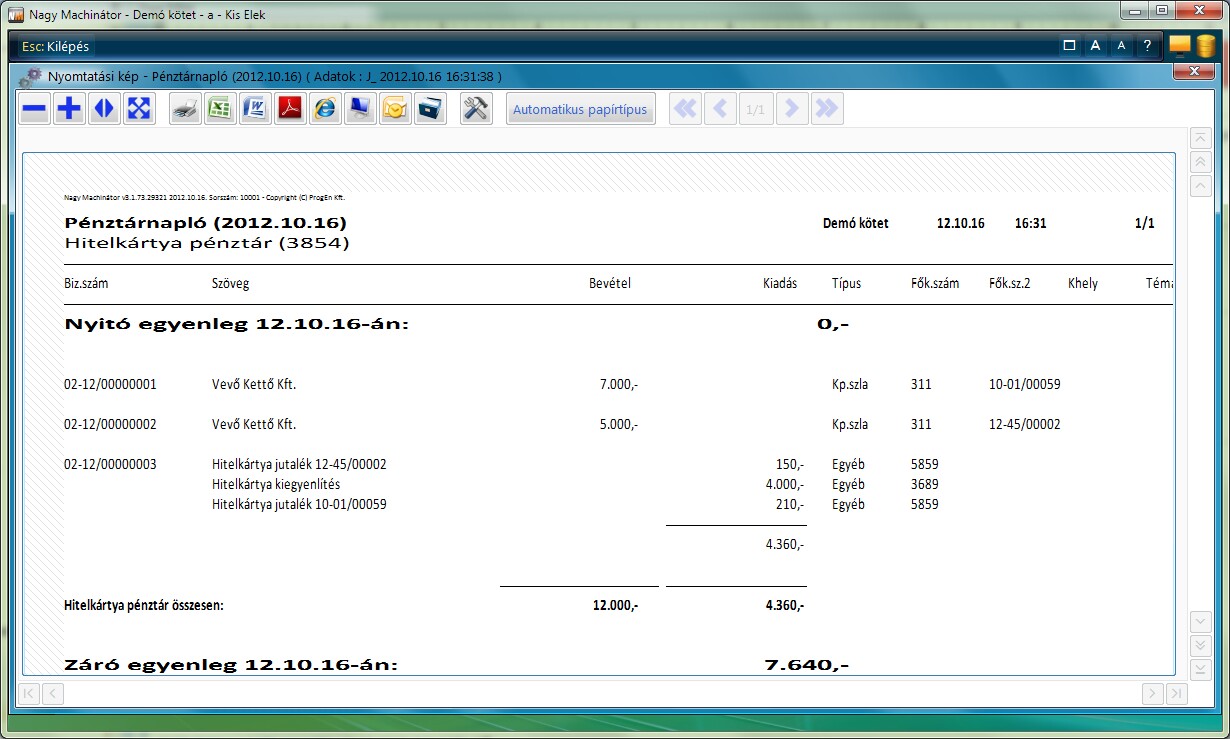Open print settings with tools icon

click(x=476, y=109)
